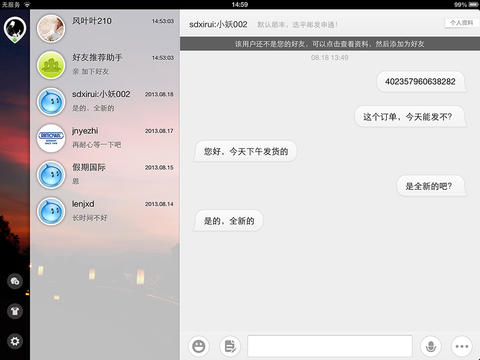480x360 pixels.
Task: Select the 假期国际 conversation name
Action: pyautogui.click(x=89, y=167)
